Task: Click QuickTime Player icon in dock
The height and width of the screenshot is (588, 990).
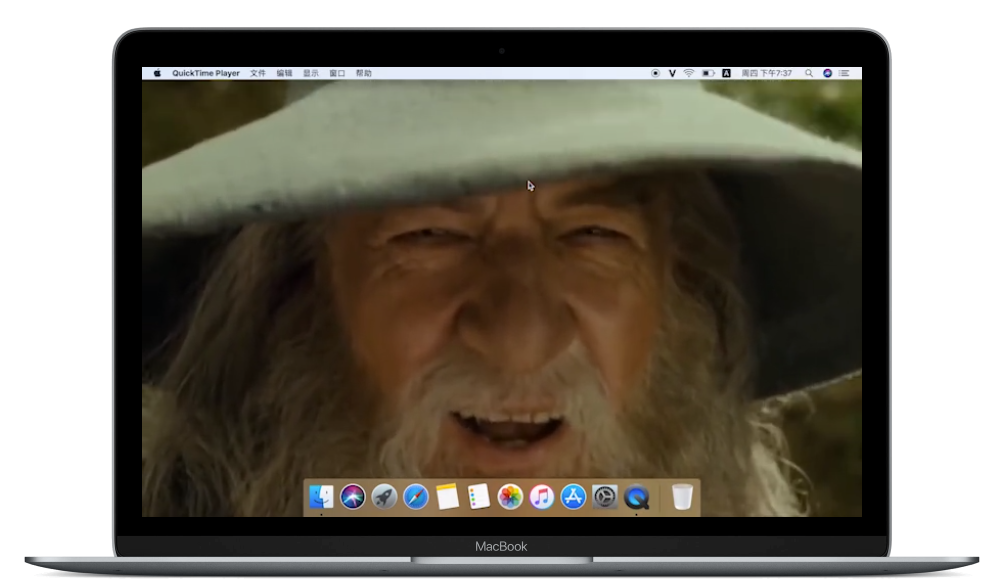Action: pos(637,497)
